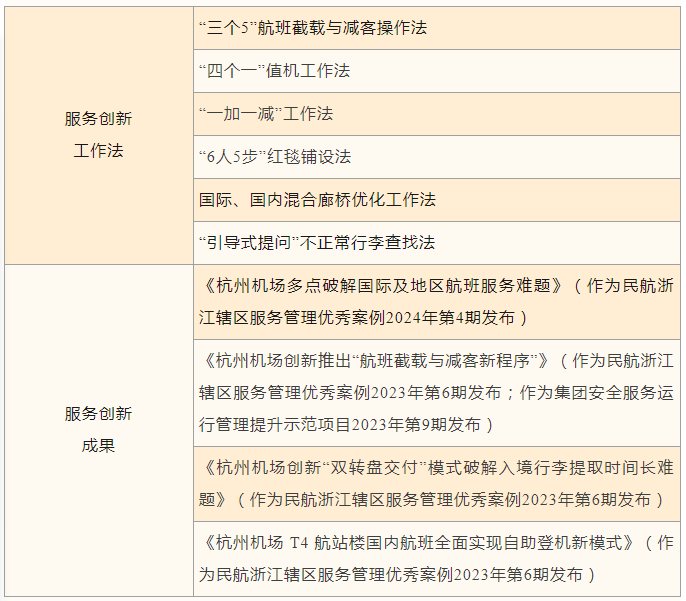Click the 服务创新成果 header cell
The image size is (686, 601).
pos(99,430)
